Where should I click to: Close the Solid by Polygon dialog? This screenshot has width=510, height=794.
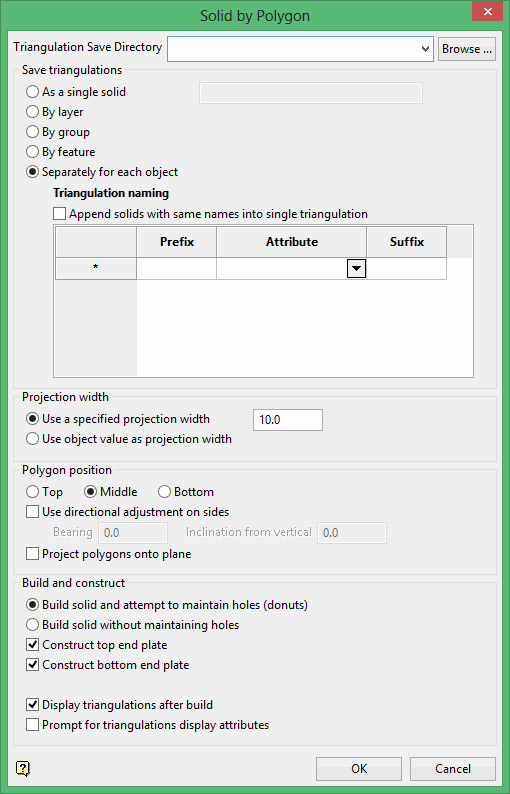point(487,11)
